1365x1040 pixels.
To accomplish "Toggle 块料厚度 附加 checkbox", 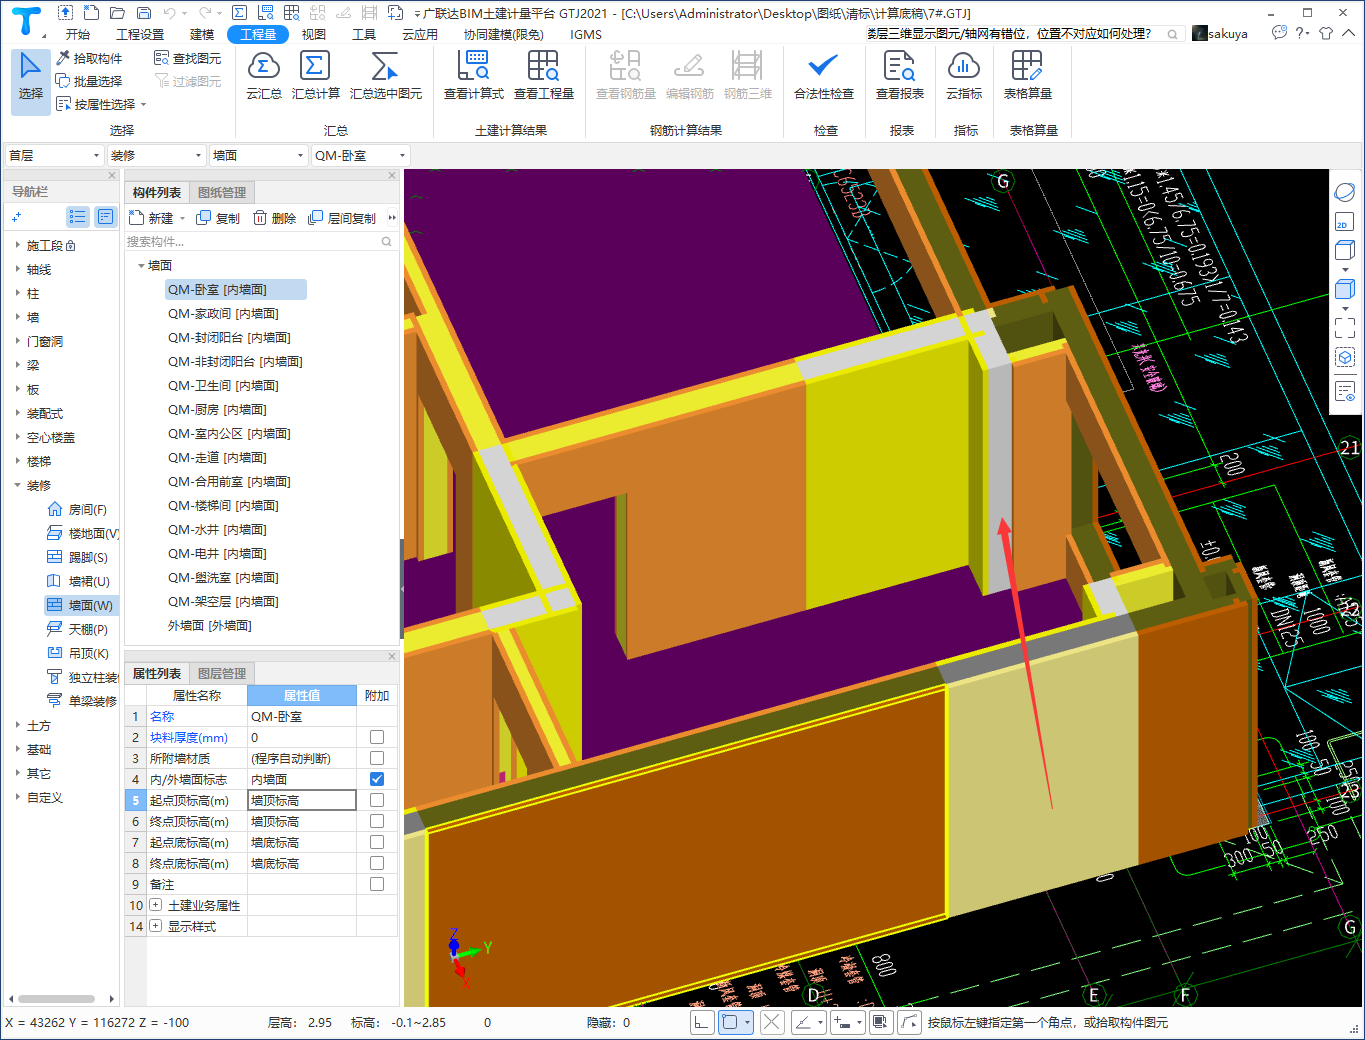I will tap(377, 737).
